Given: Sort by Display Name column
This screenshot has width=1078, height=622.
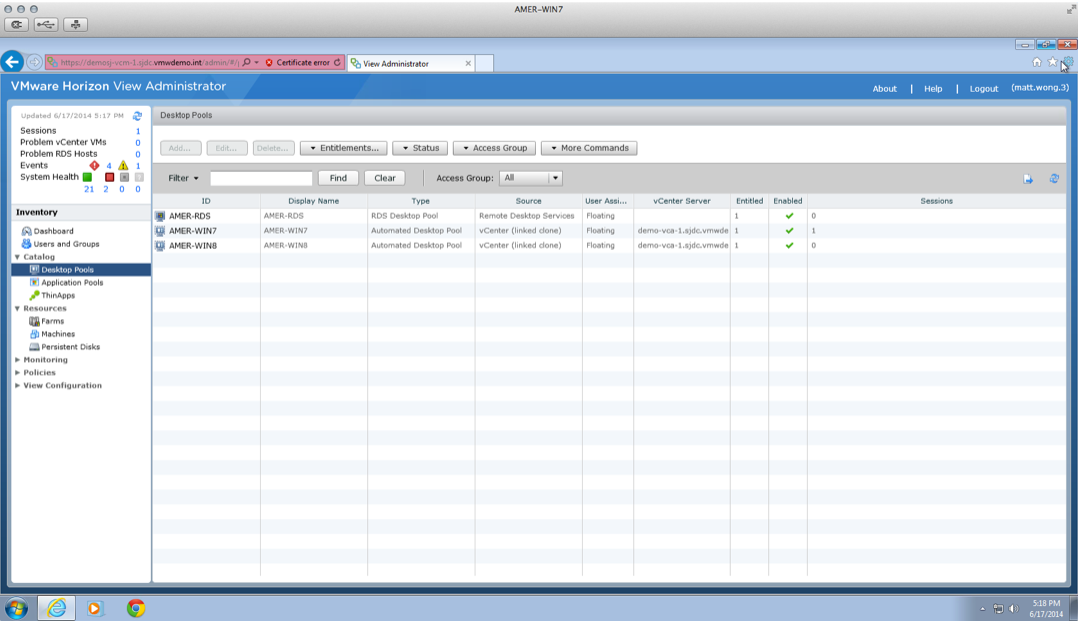Looking at the screenshot, I should coord(314,201).
